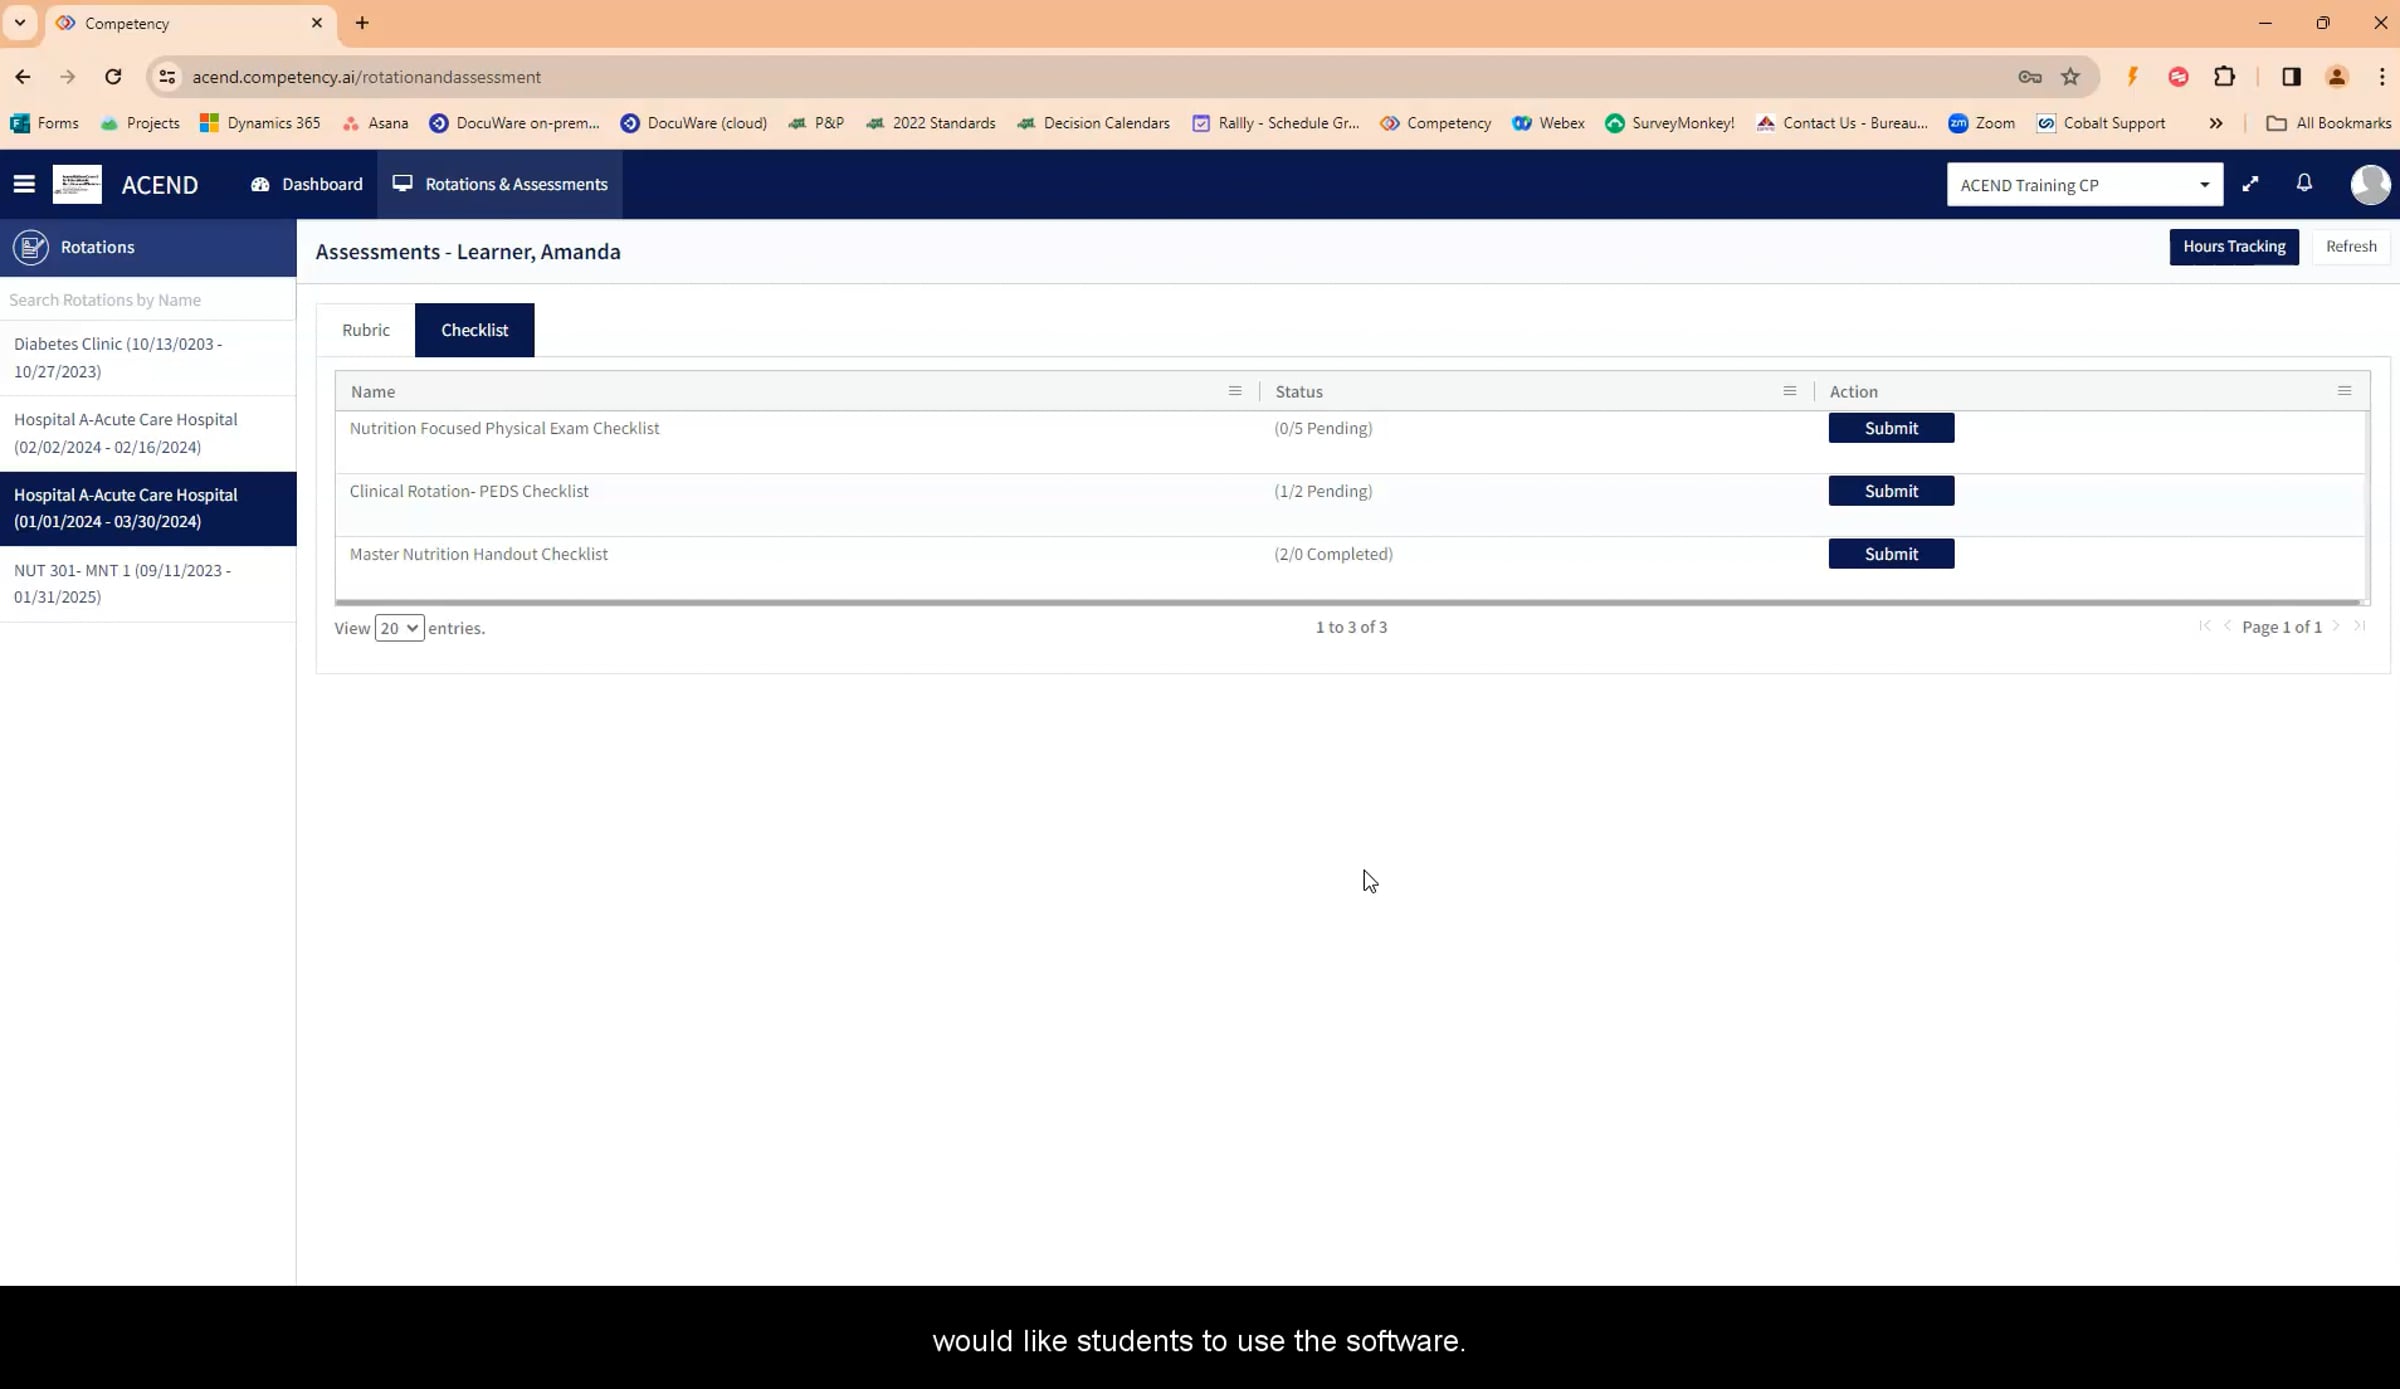Viewport: 2400px width, 1389px height.
Task: Open the Name column filter icon
Action: [x=1235, y=391]
